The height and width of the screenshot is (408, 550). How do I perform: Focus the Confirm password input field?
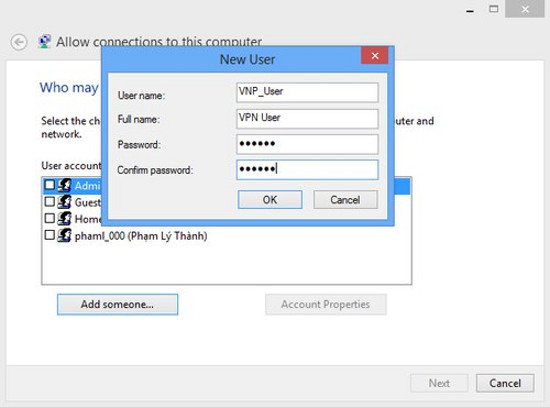tap(307, 170)
